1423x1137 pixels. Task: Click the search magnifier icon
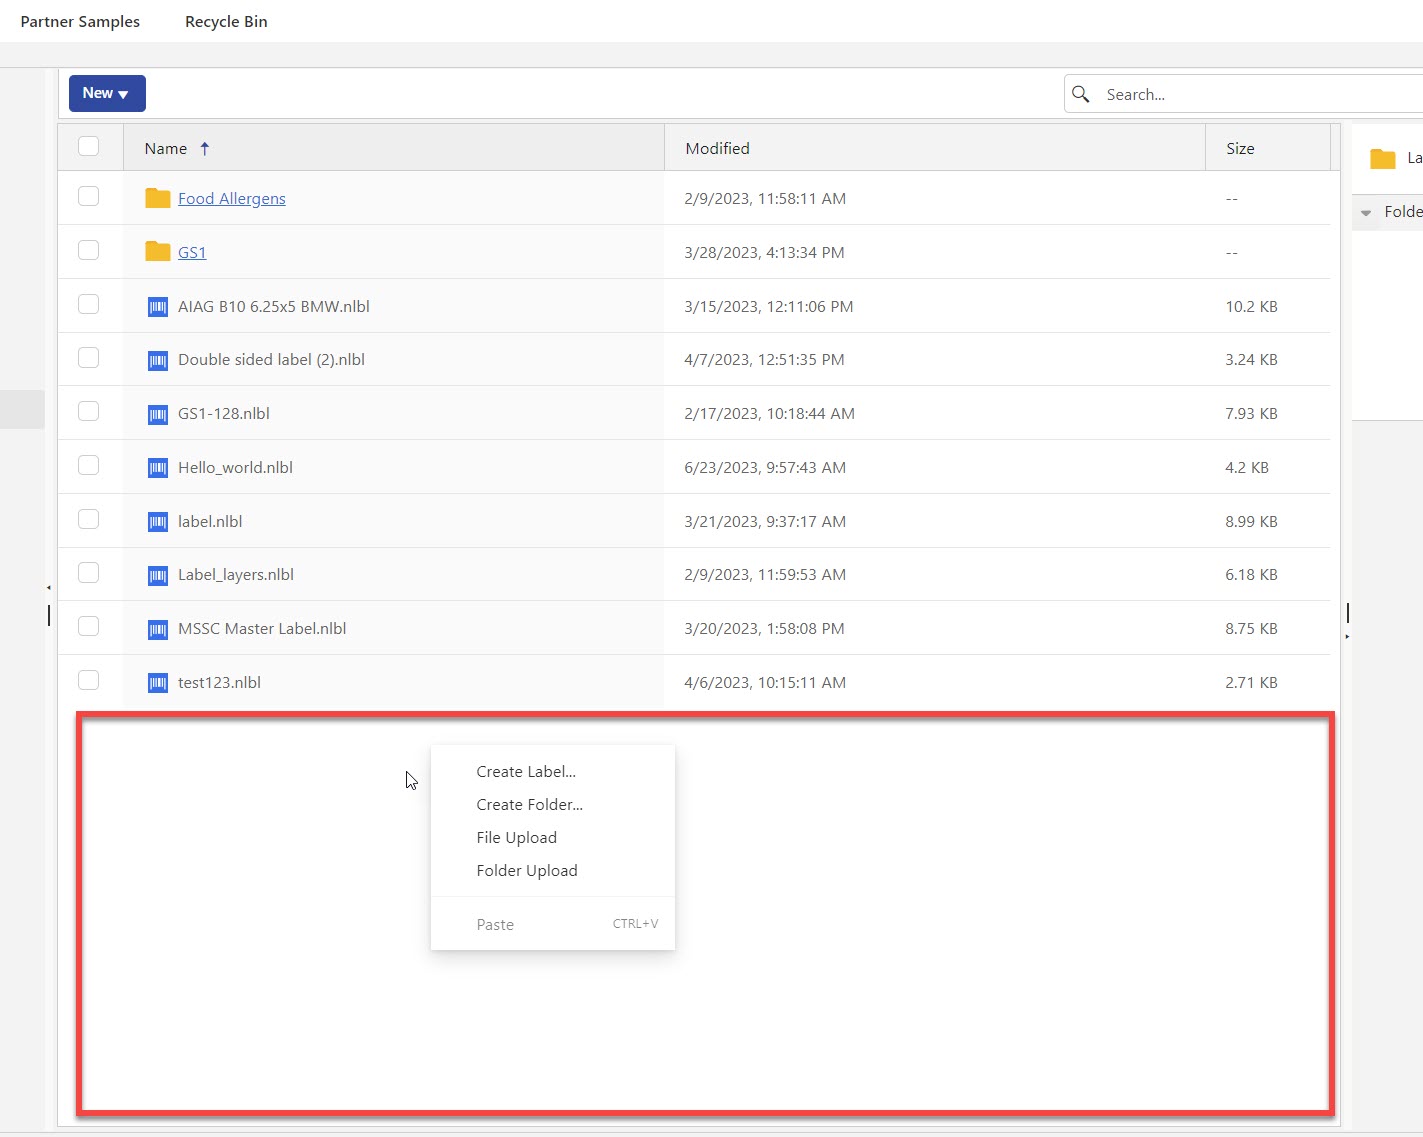click(x=1081, y=94)
